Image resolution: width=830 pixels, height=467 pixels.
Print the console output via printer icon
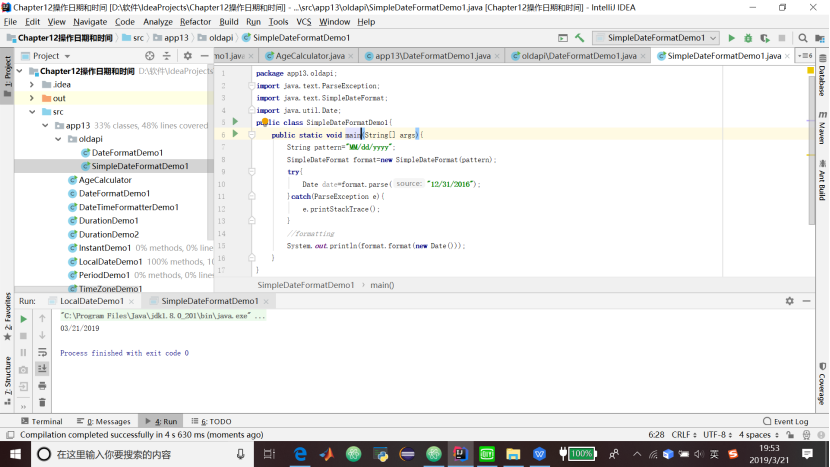42,386
